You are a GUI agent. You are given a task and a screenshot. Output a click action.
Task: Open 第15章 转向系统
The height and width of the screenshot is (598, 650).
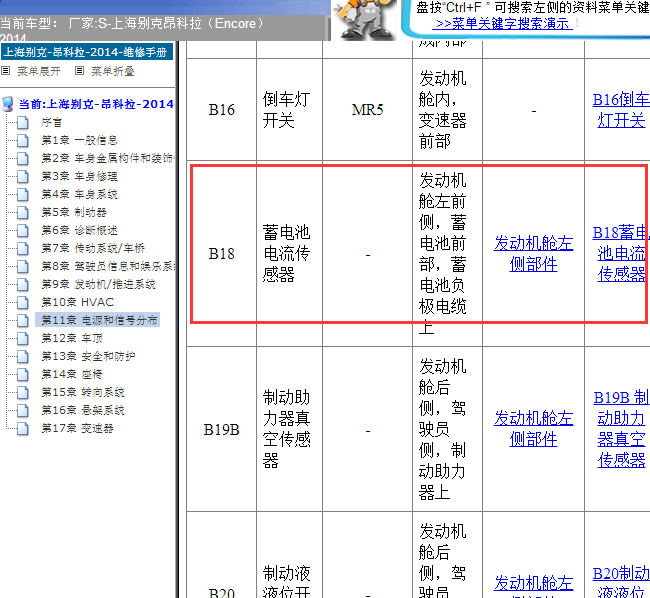pyautogui.click(x=82, y=392)
